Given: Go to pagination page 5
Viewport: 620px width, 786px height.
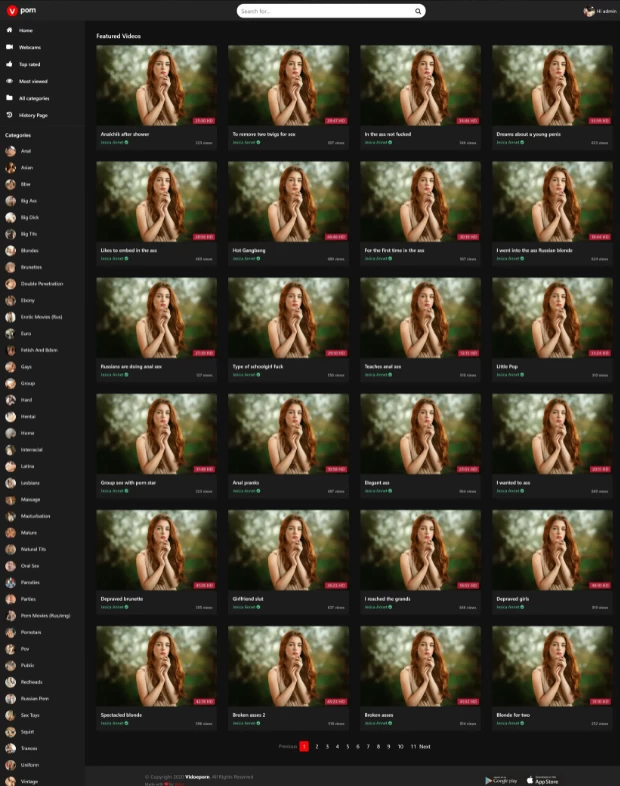Looking at the screenshot, I should point(347,746).
